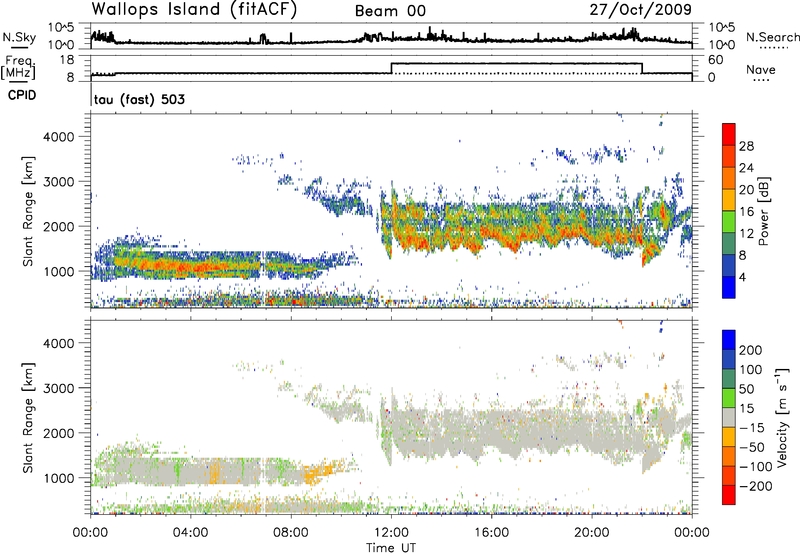Pick the blue top segment of Velocity colorbar

[x=729, y=340]
